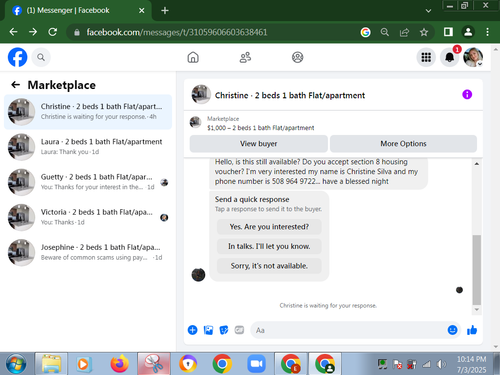This screenshot has width=500, height=375.
Task: Open a new browser tab
Action: point(165,11)
